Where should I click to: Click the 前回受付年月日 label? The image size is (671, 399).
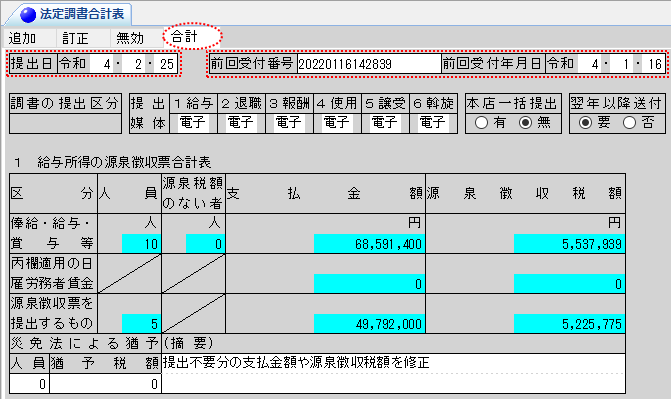click(x=492, y=64)
